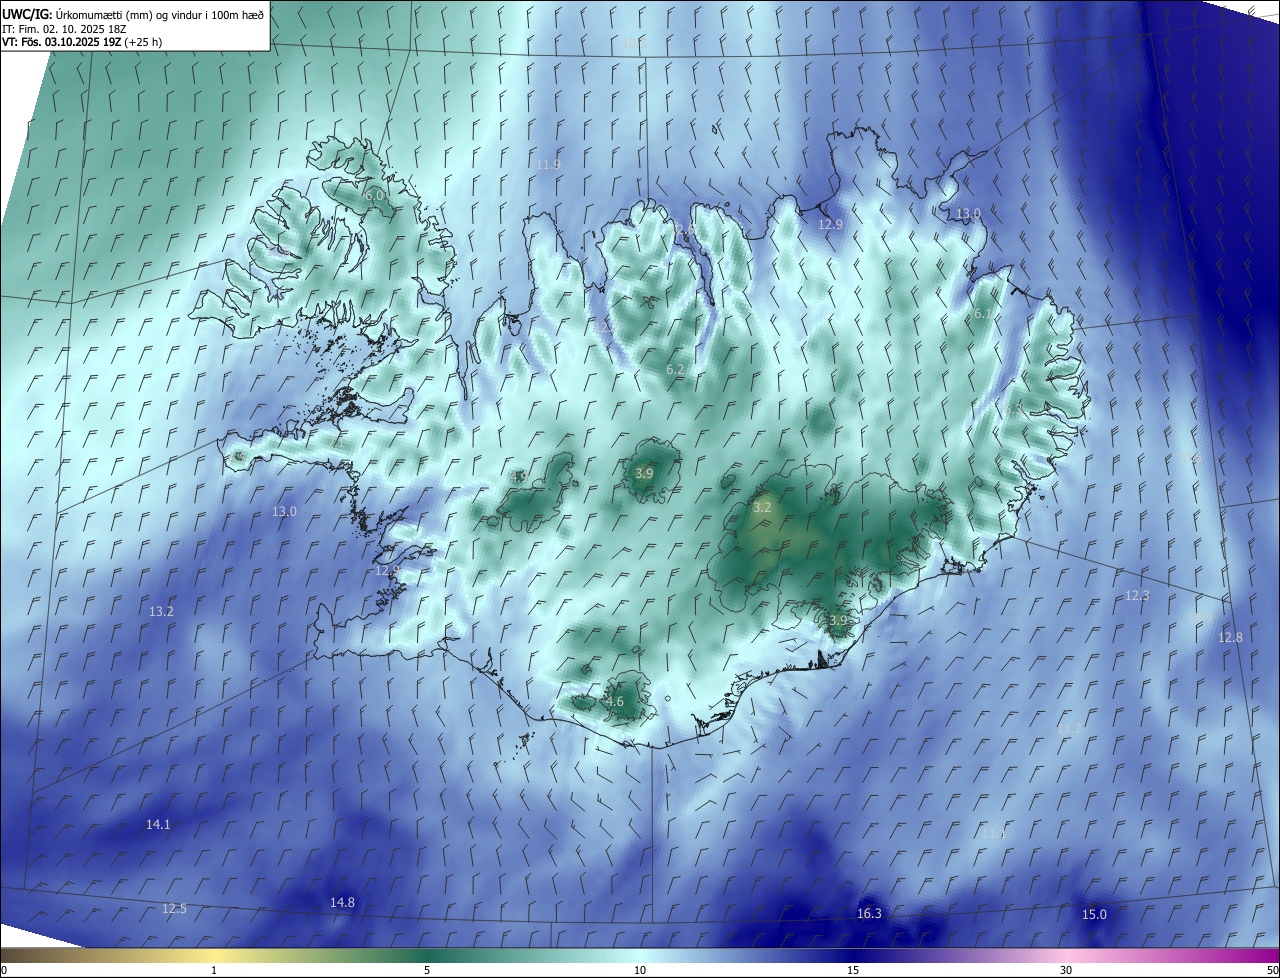
Task: Select the 11.9 value label
Action: click(x=548, y=164)
